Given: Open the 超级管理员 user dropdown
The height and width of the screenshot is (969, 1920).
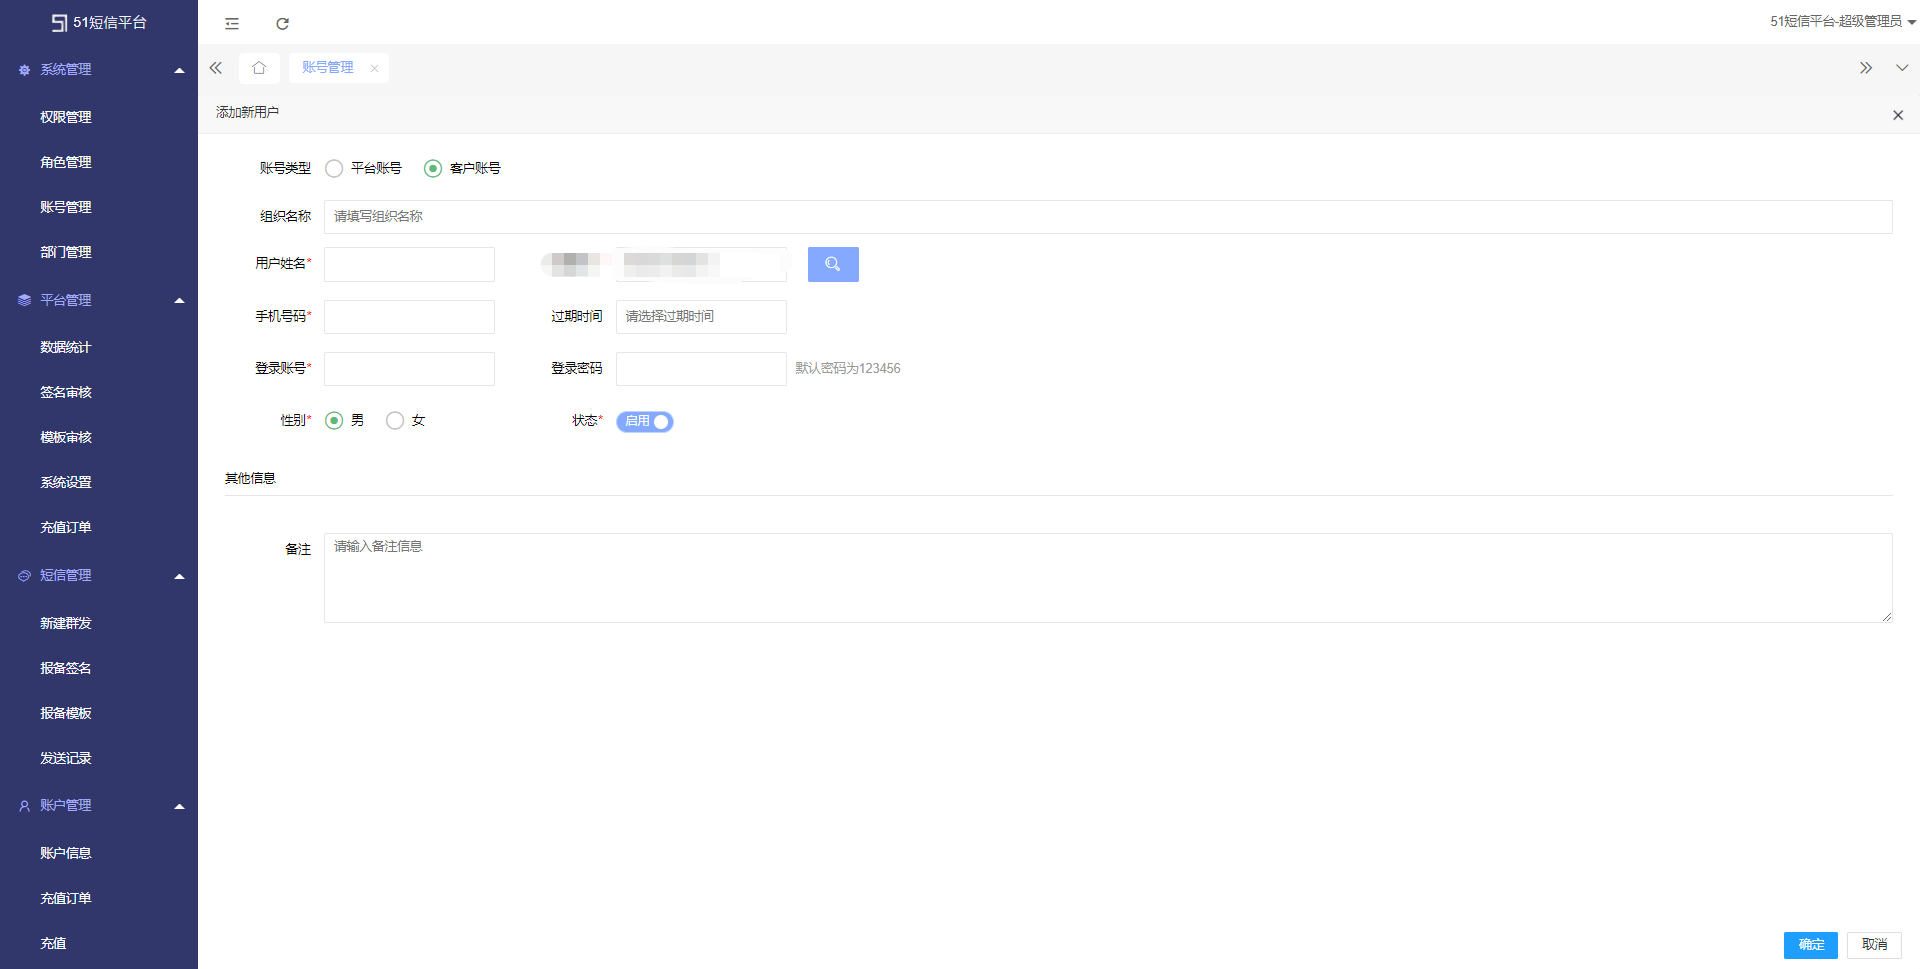Looking at the screenshot, I should tap(1842, 21).
